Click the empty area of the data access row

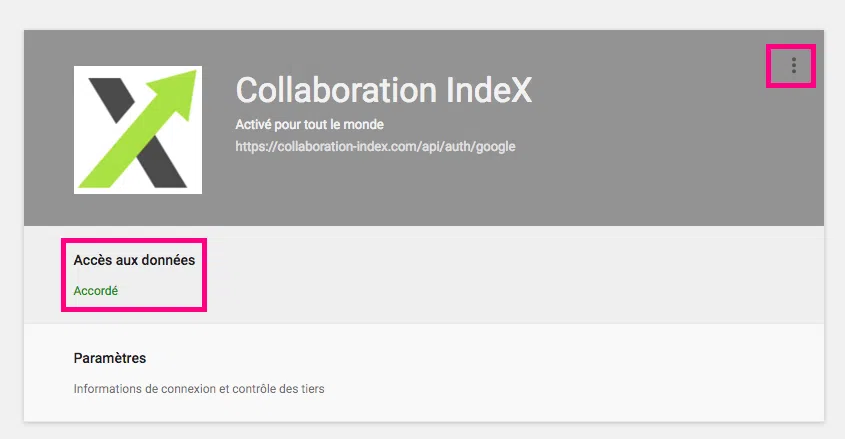tap(512, 275)
